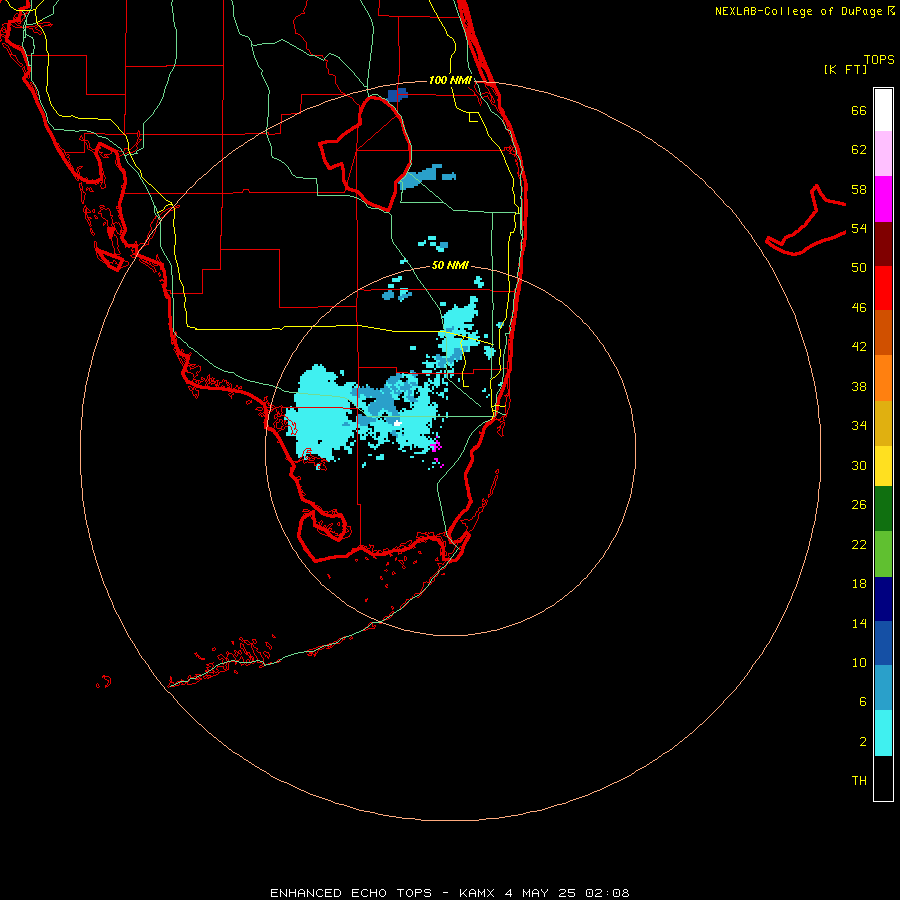Pick the 46 legend value
Screen dimensions: 900x900
click(x=859, y=308)
